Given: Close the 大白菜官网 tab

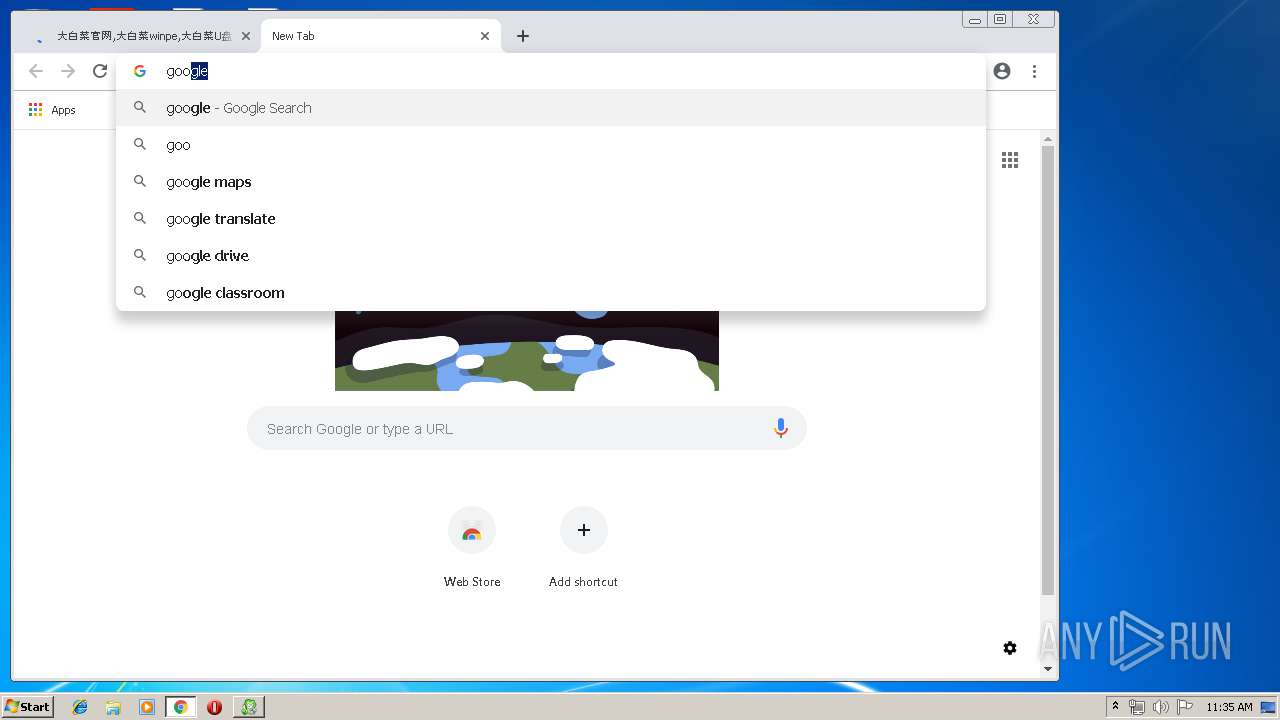Looking at the screenshot, I should pyautogui.click(x=246, y=36).
